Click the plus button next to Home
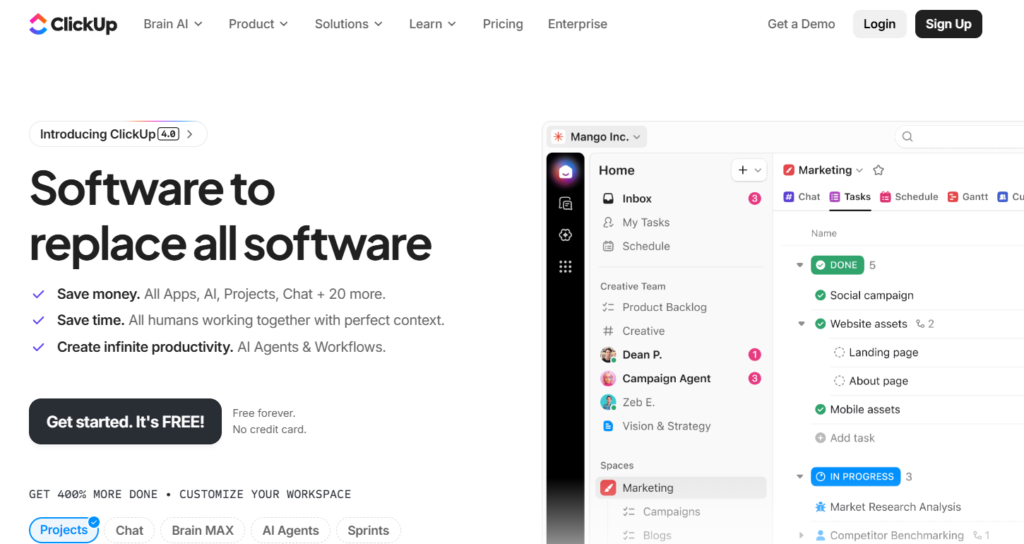The height and width of the screenshot is (544, 1024). (743, 170)
